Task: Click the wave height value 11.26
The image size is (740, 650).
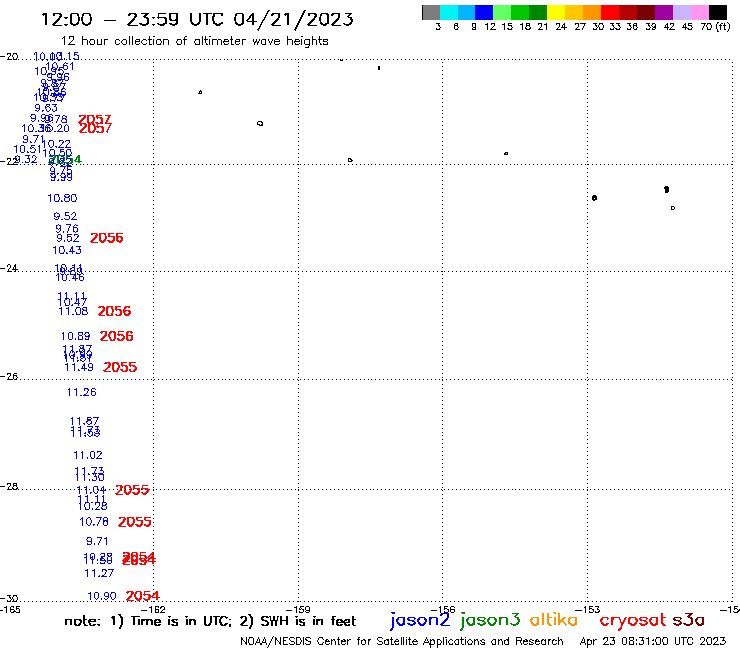Action: point(82,392)
